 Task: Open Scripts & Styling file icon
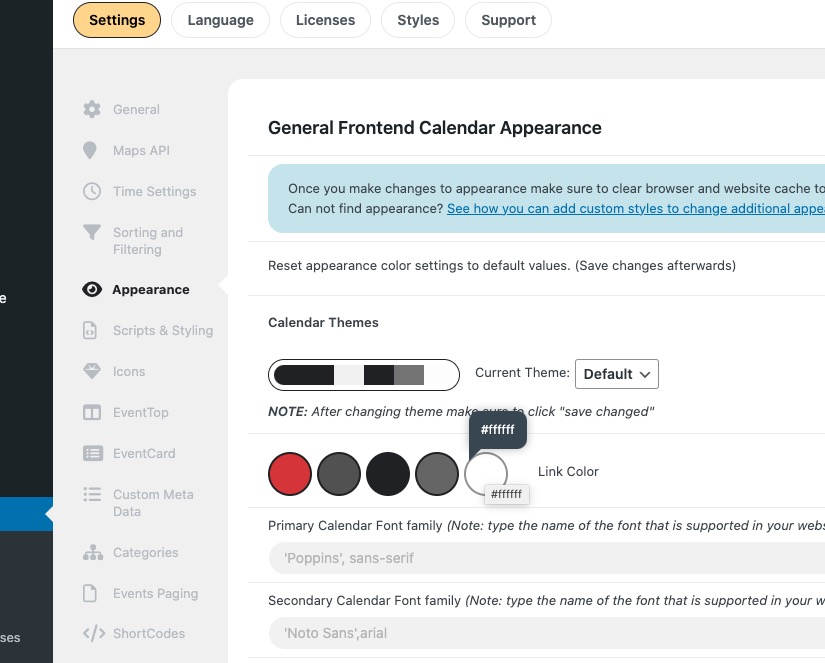[90, 330]
